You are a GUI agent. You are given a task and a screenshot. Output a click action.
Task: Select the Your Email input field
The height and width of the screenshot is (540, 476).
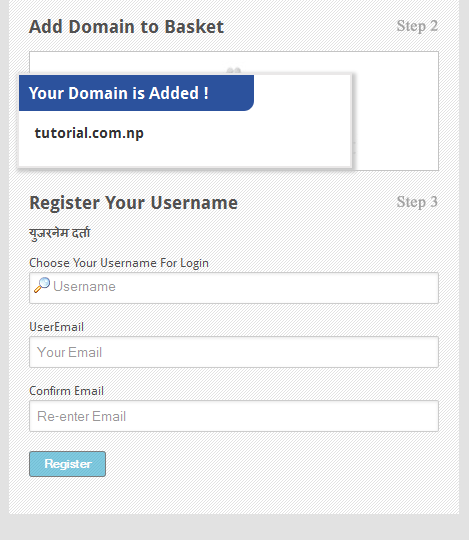[234, 352]
